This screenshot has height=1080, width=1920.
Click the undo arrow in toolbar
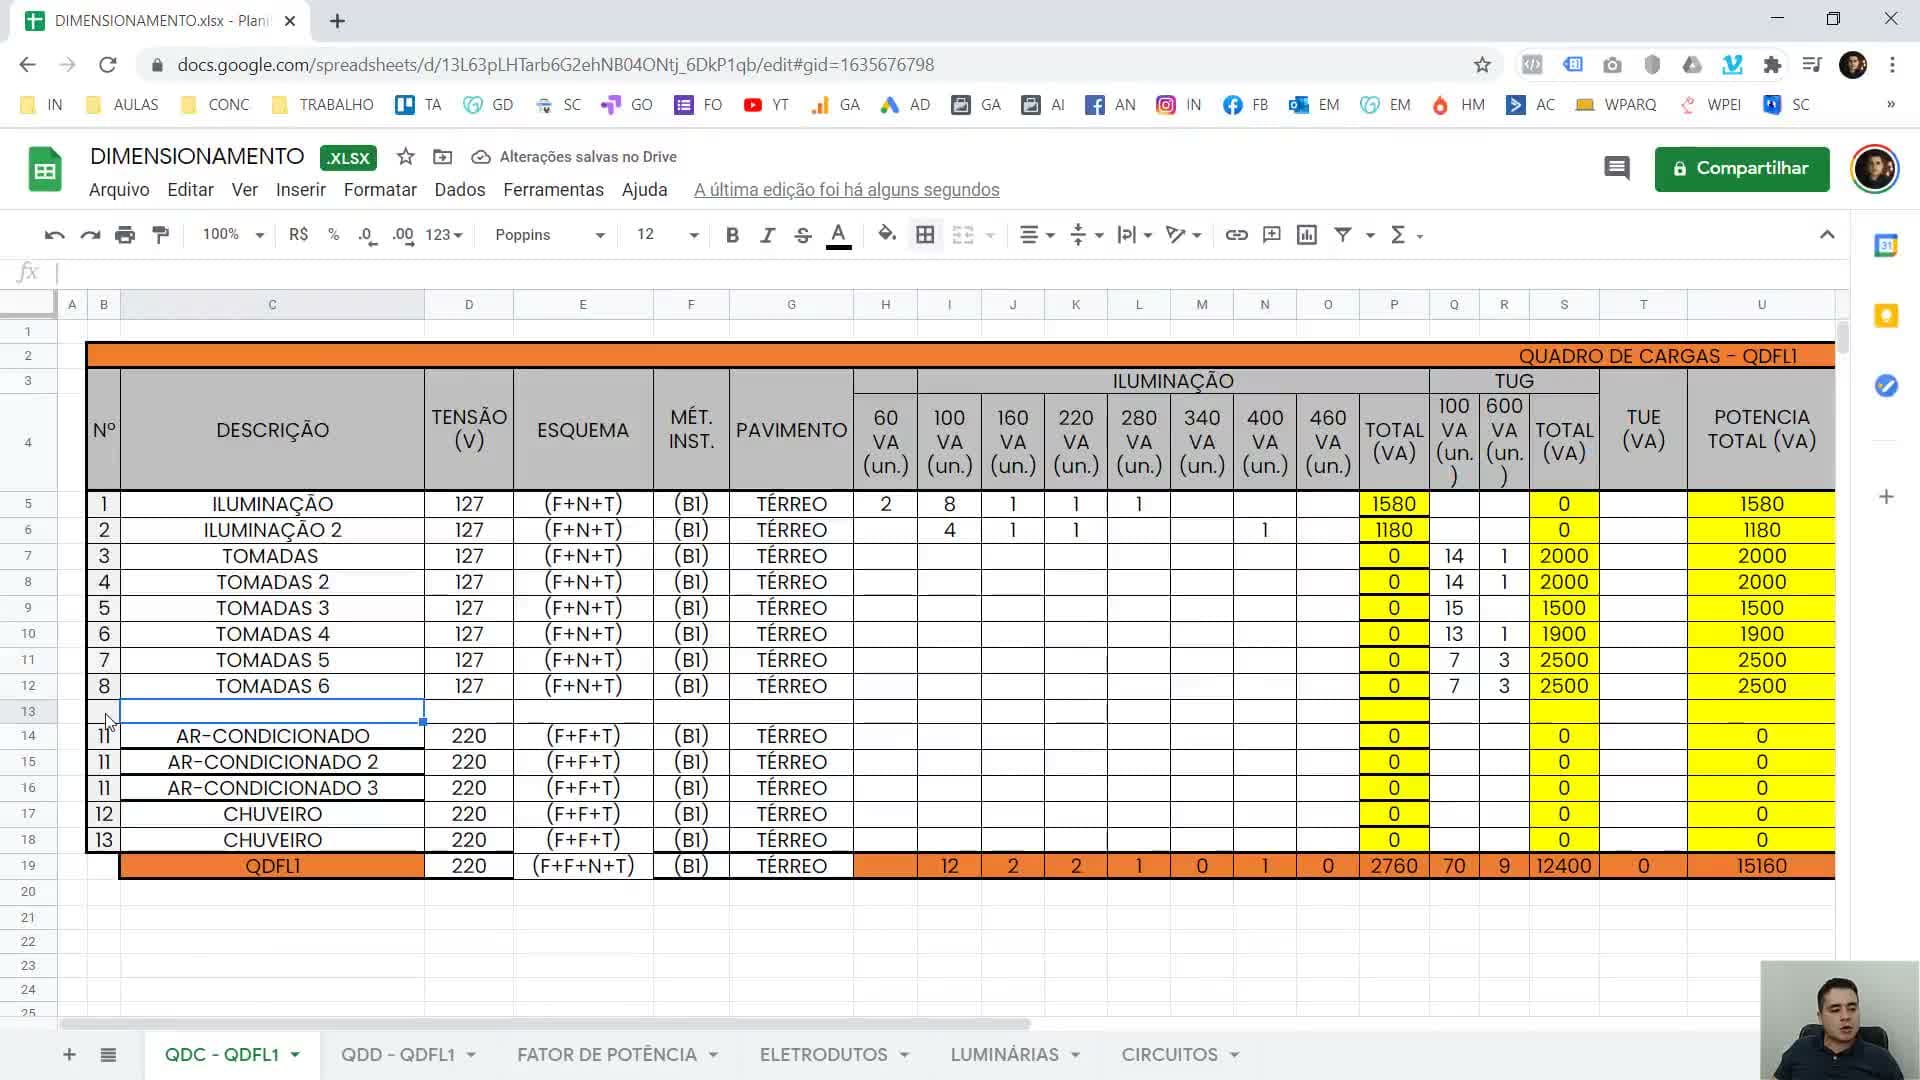(x=54, y=235)
